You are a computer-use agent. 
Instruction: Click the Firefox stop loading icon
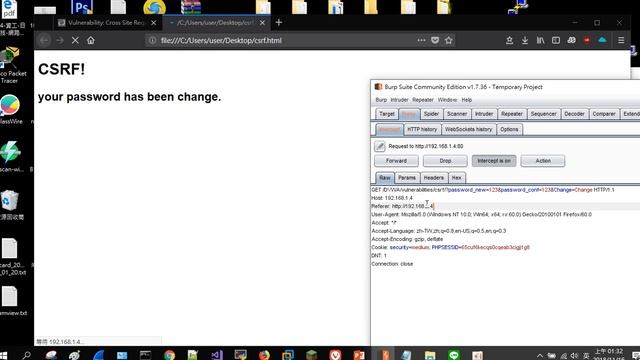[x=75, y=40]
